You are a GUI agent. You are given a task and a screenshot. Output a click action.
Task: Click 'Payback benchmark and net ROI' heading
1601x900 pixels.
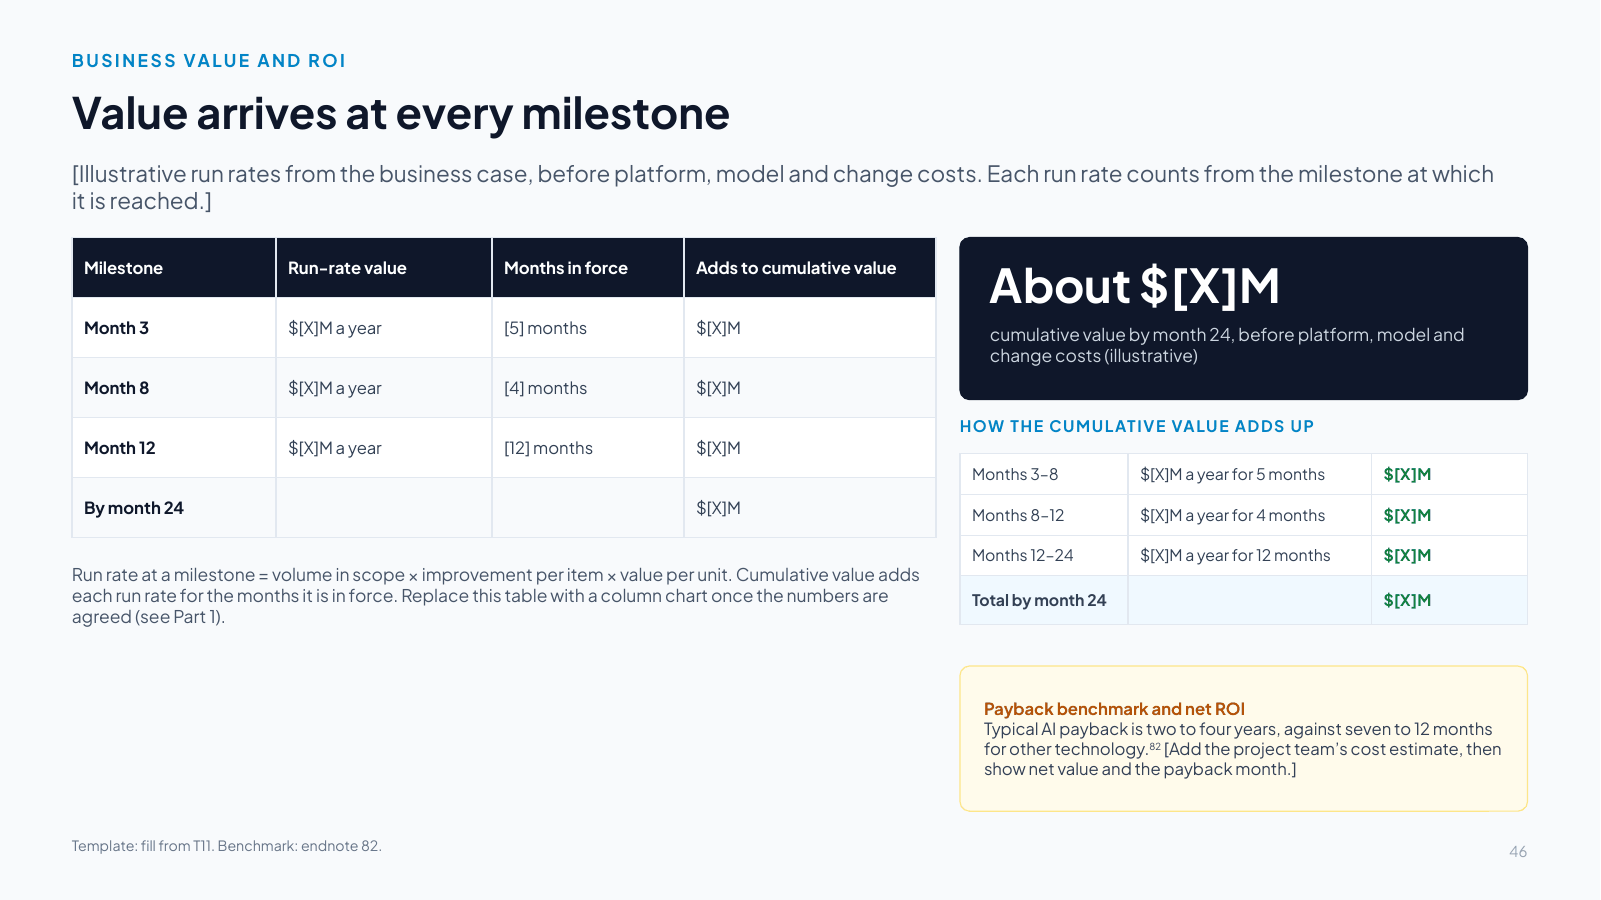pyautogui.click(x=1114, y=709)
